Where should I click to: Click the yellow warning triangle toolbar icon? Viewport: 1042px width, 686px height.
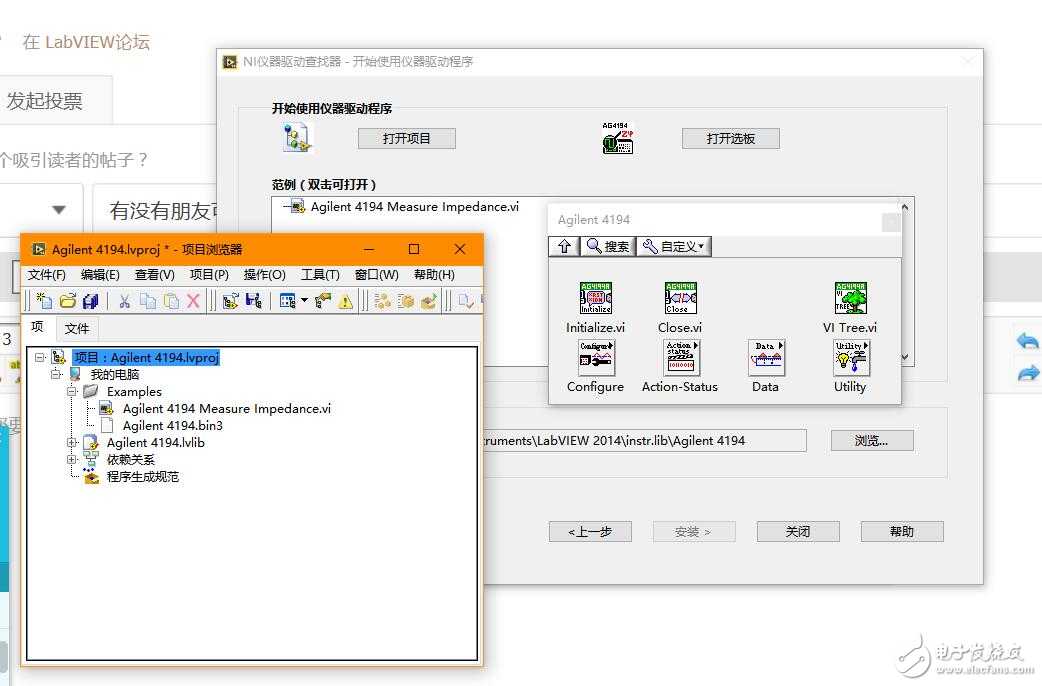pos(346,301)
